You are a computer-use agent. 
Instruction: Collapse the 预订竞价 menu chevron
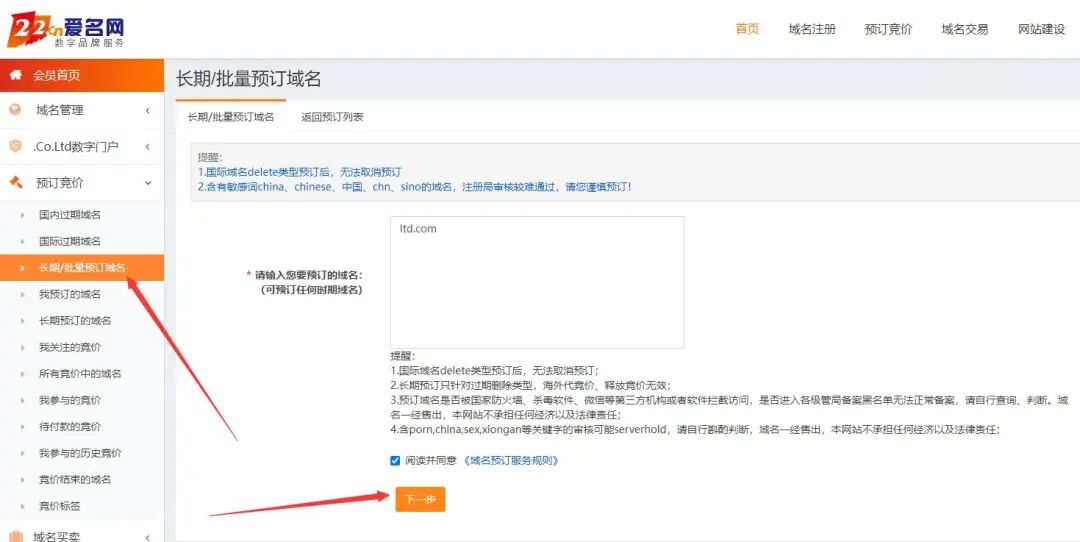point(147,183)
